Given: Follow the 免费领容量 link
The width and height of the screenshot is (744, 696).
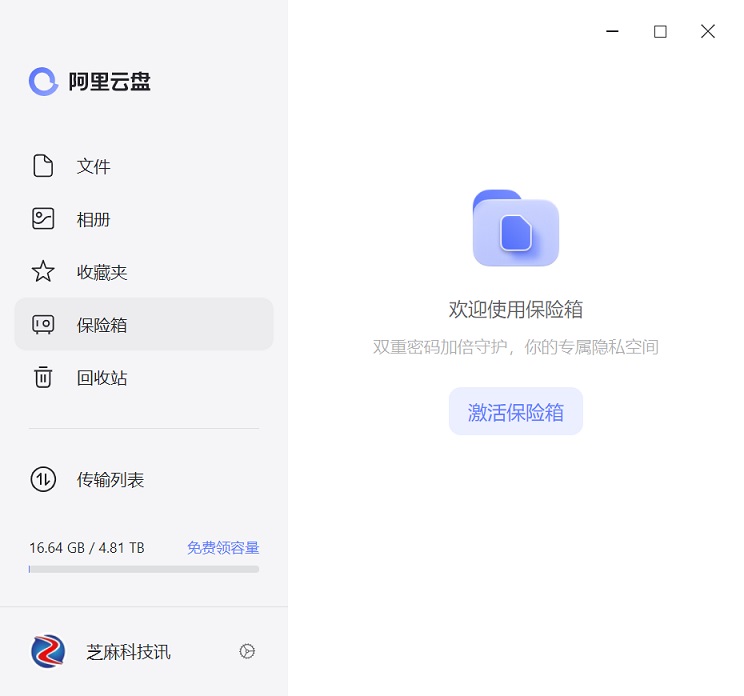Looking at the screenshot, I should pyautogui.click(x=223, y=548).
